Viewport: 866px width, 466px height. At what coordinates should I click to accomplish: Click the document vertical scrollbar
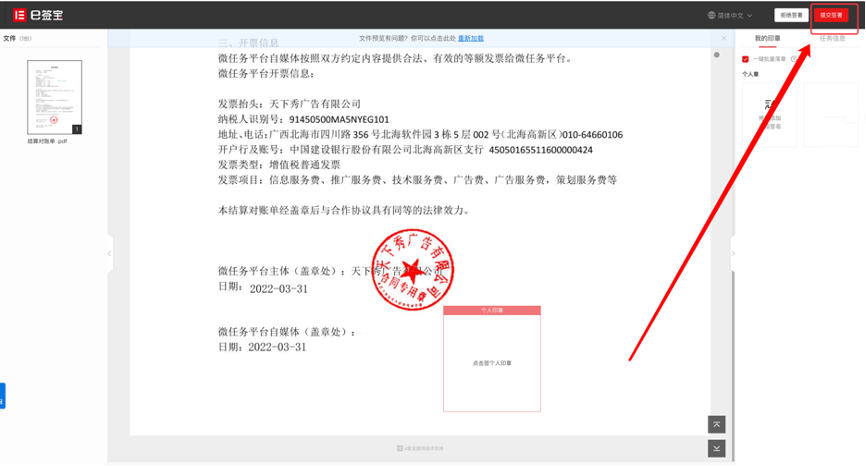point(733,364)
